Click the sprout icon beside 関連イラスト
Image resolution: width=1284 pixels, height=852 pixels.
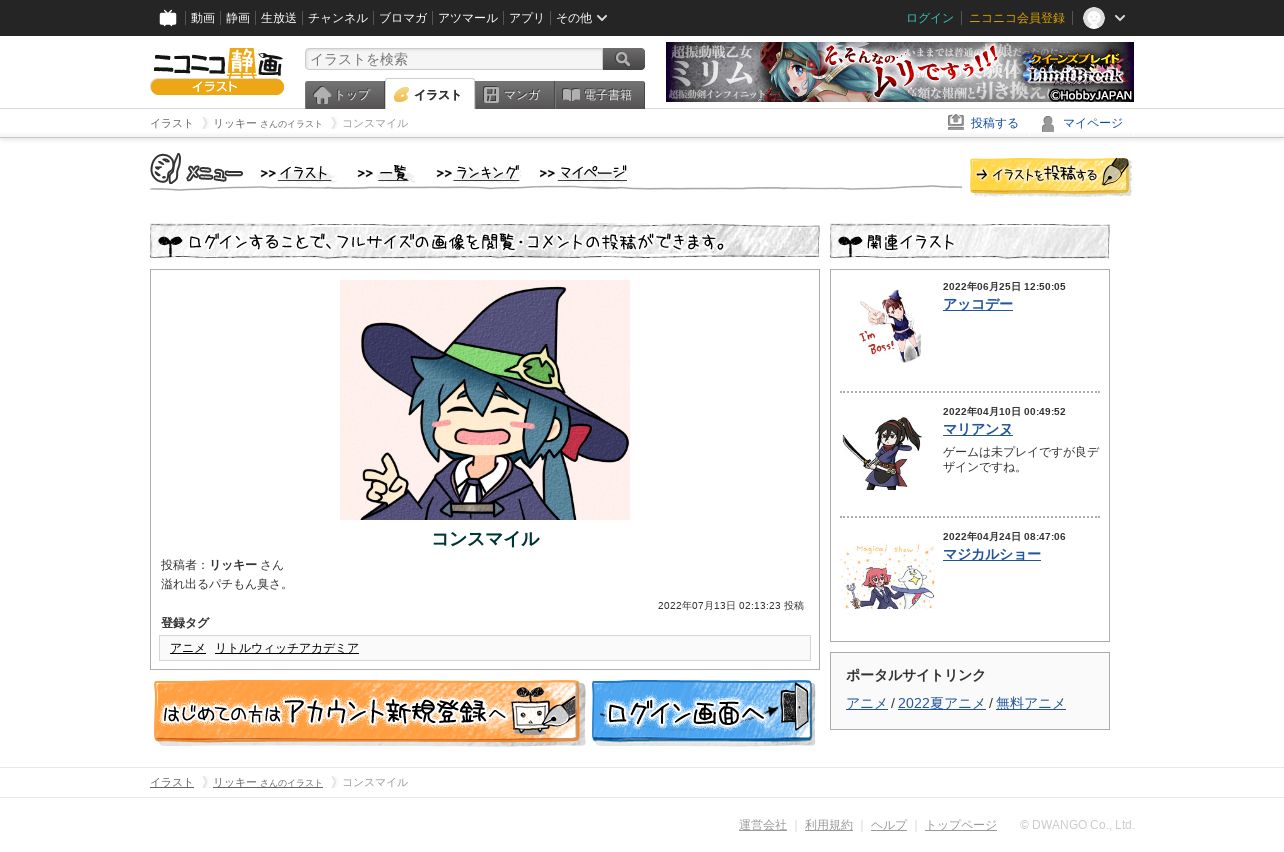[x=850, y=244]
